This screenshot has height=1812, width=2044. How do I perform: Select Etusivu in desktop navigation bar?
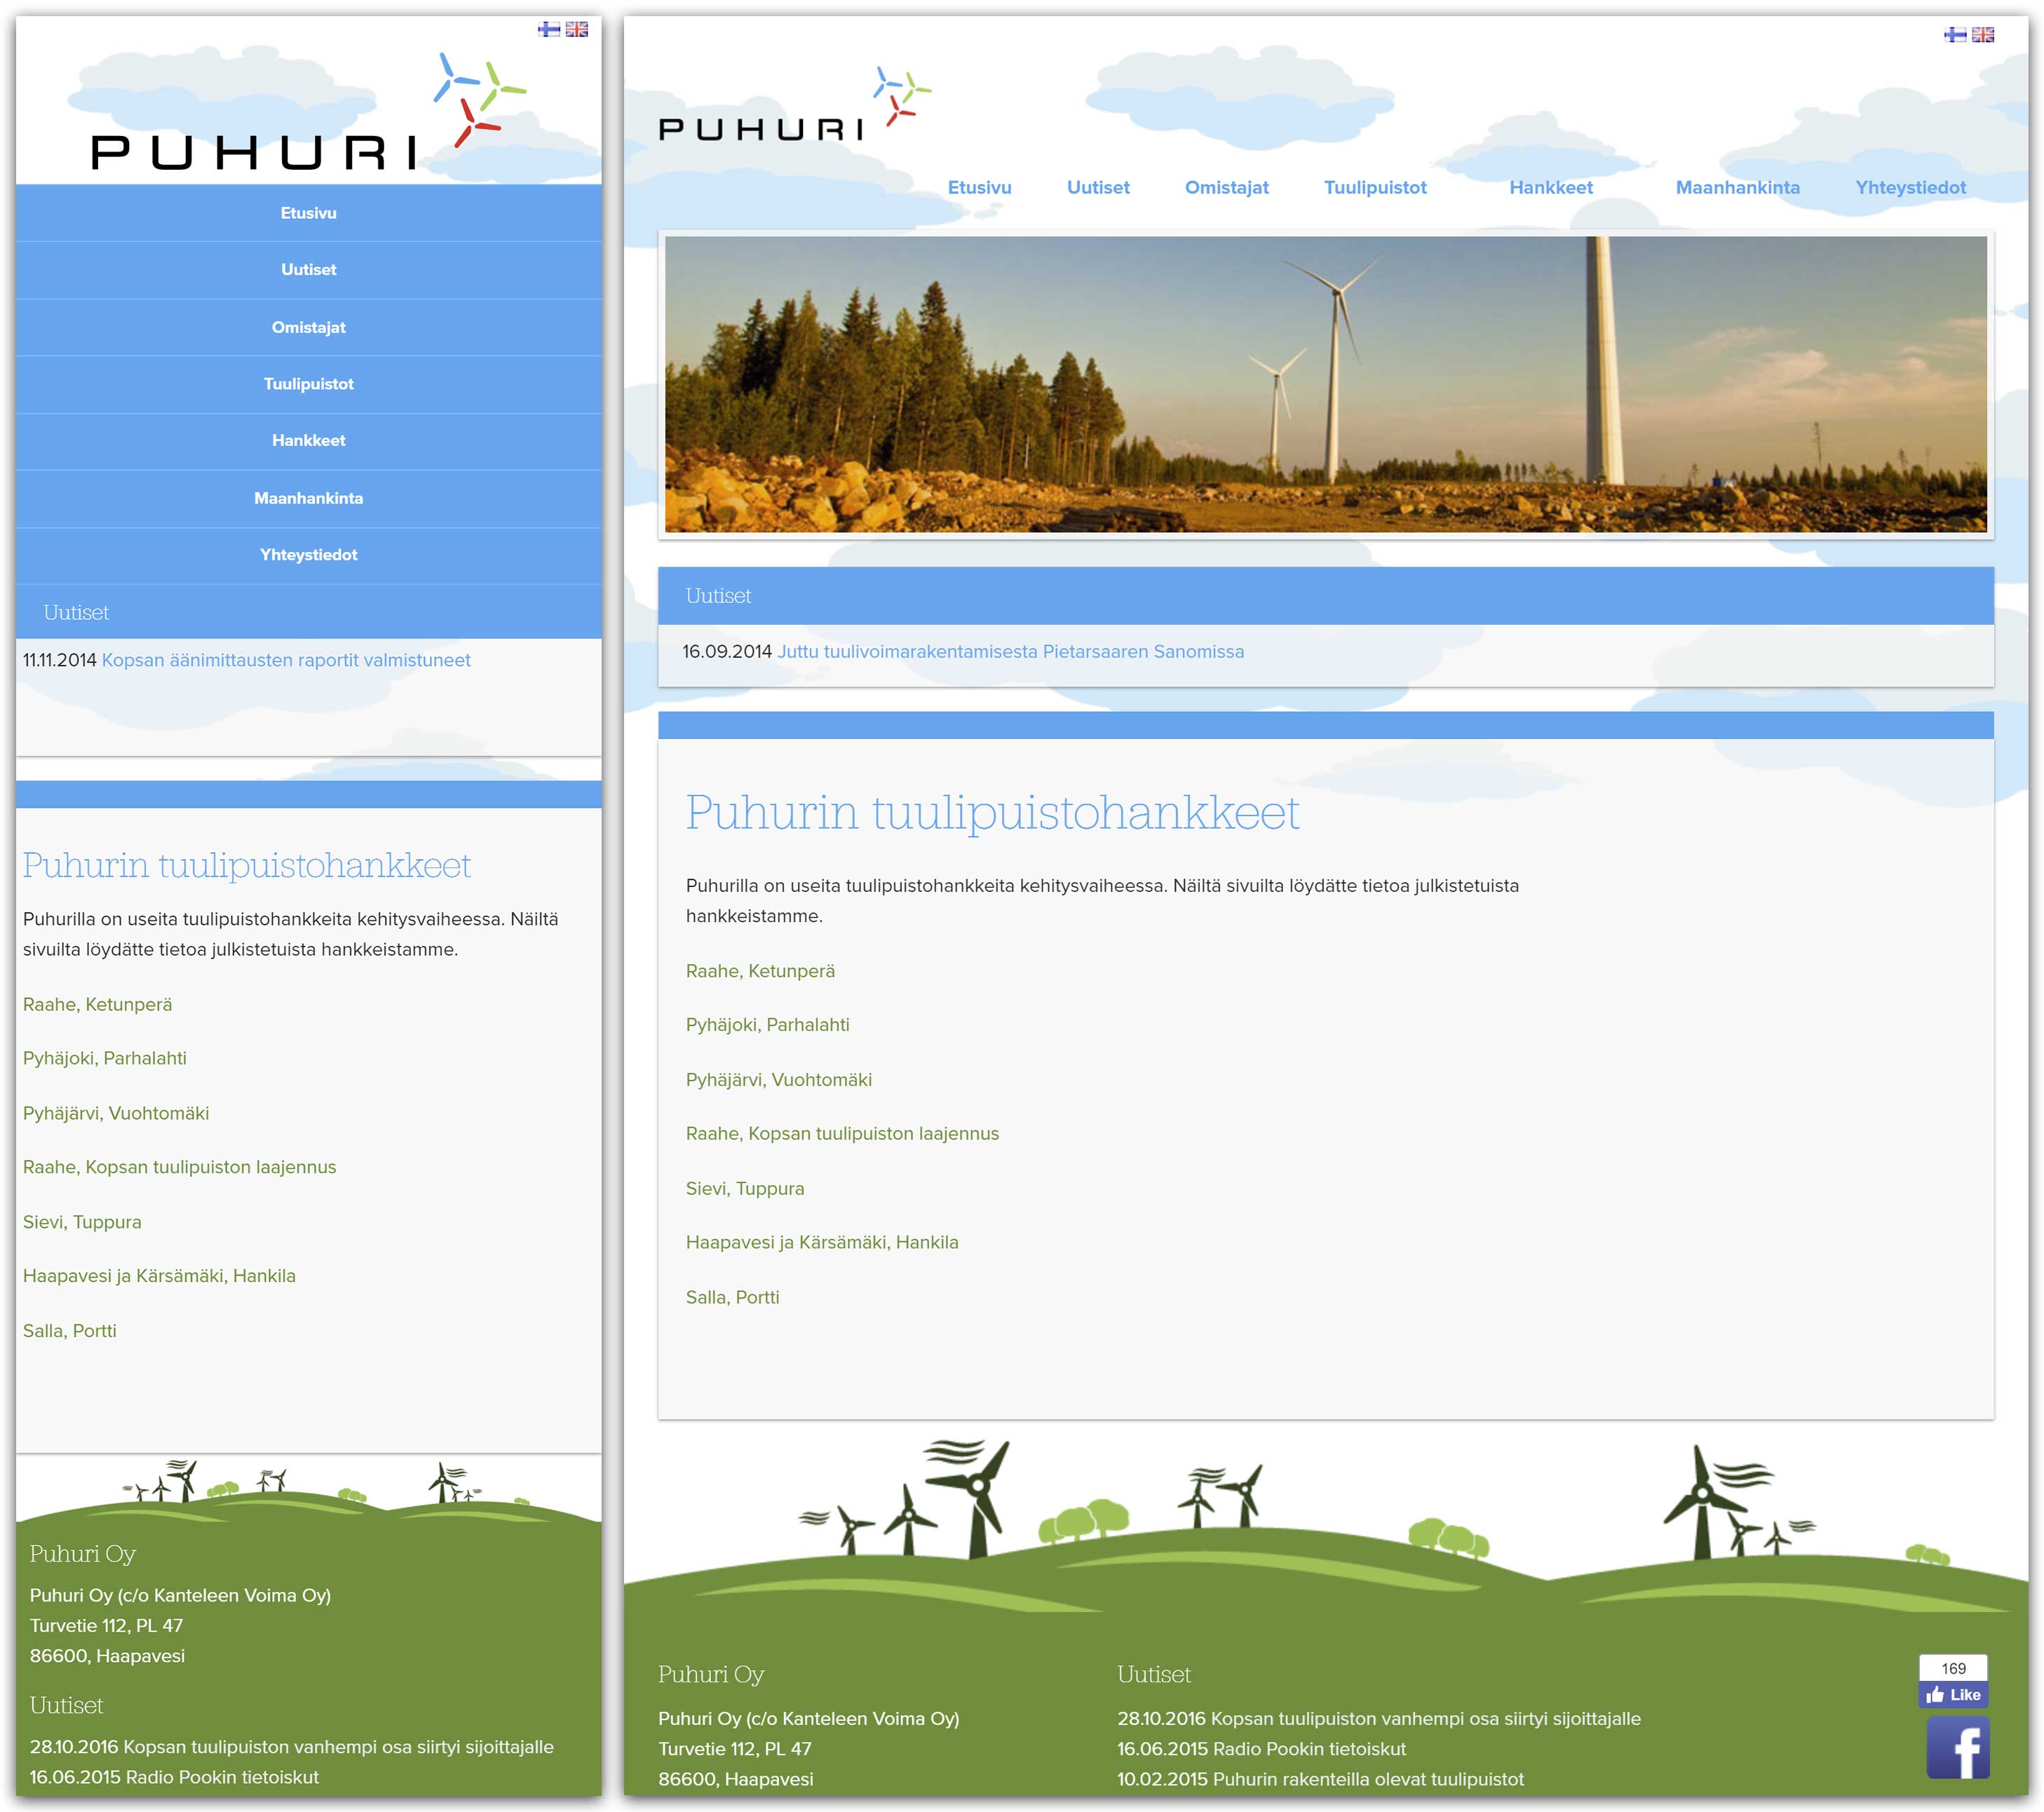click(x=979, y=187)
